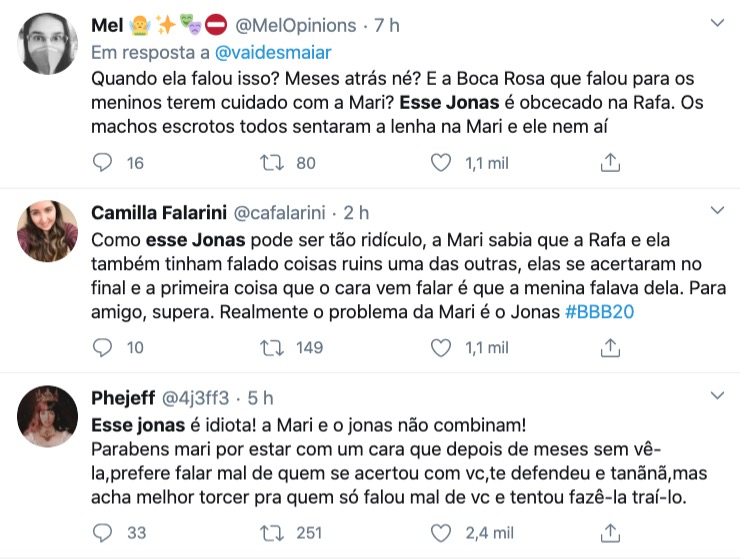Share Camilla Falarini's tweet
This screenshot has width=740, height=559.
(x=610, y=347)
